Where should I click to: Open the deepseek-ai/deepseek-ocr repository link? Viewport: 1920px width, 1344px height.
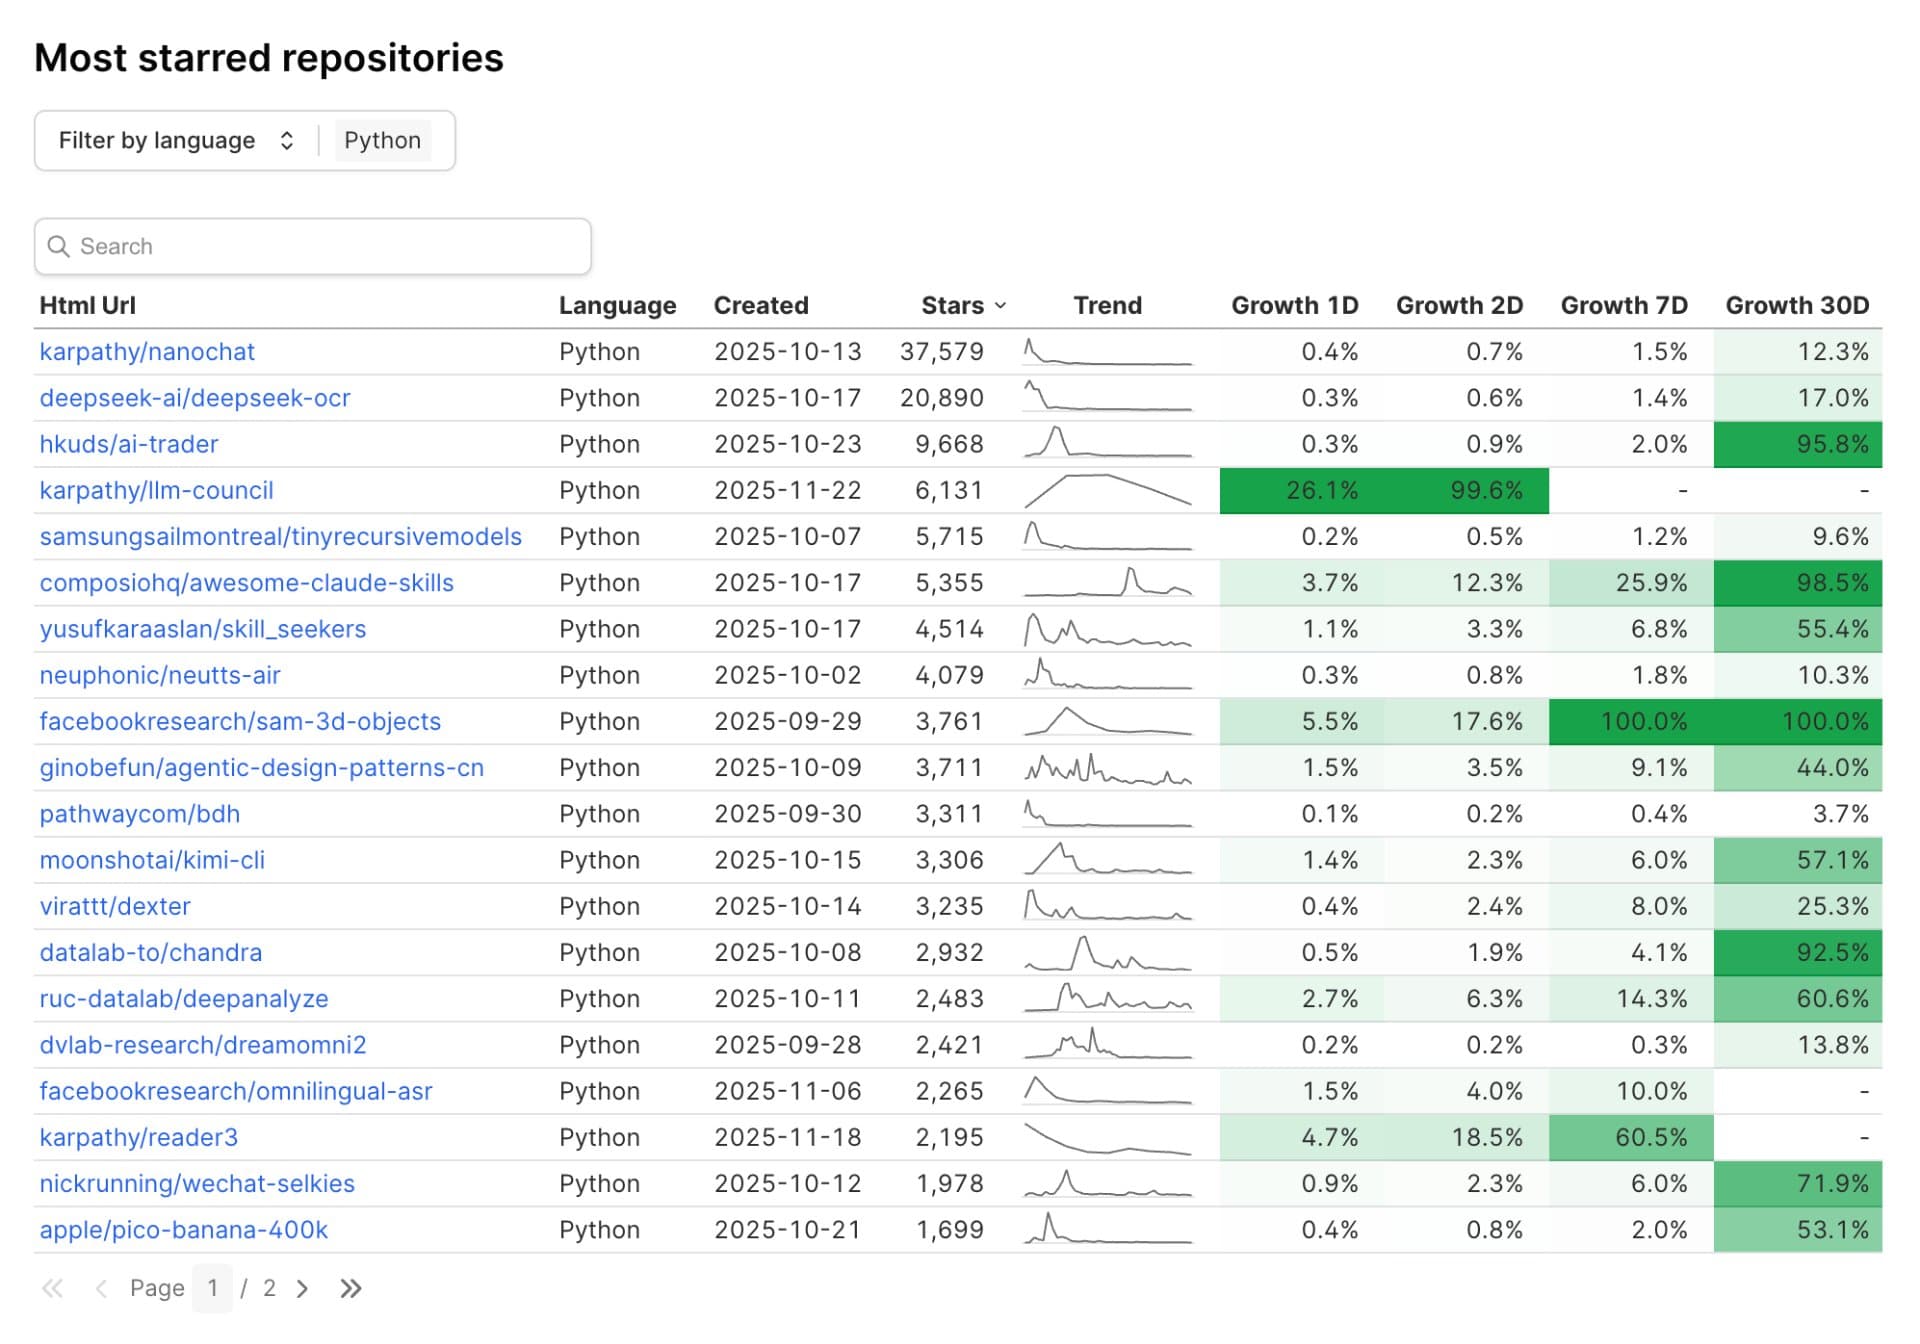[194, 397]
